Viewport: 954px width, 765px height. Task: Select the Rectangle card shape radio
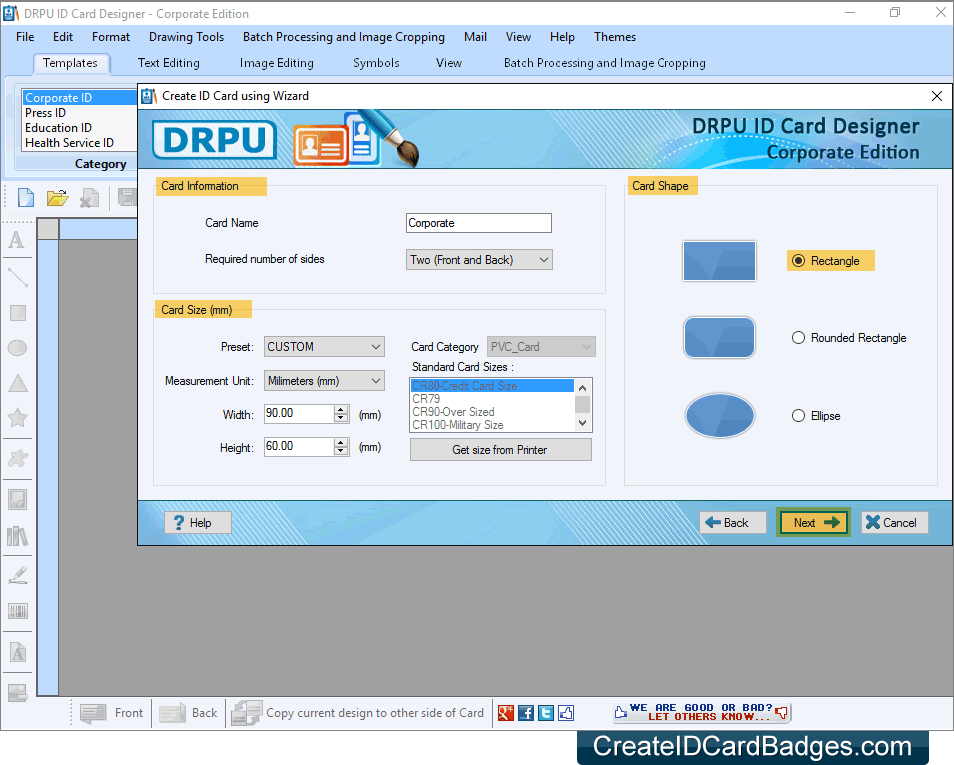(x=798, y=260)
